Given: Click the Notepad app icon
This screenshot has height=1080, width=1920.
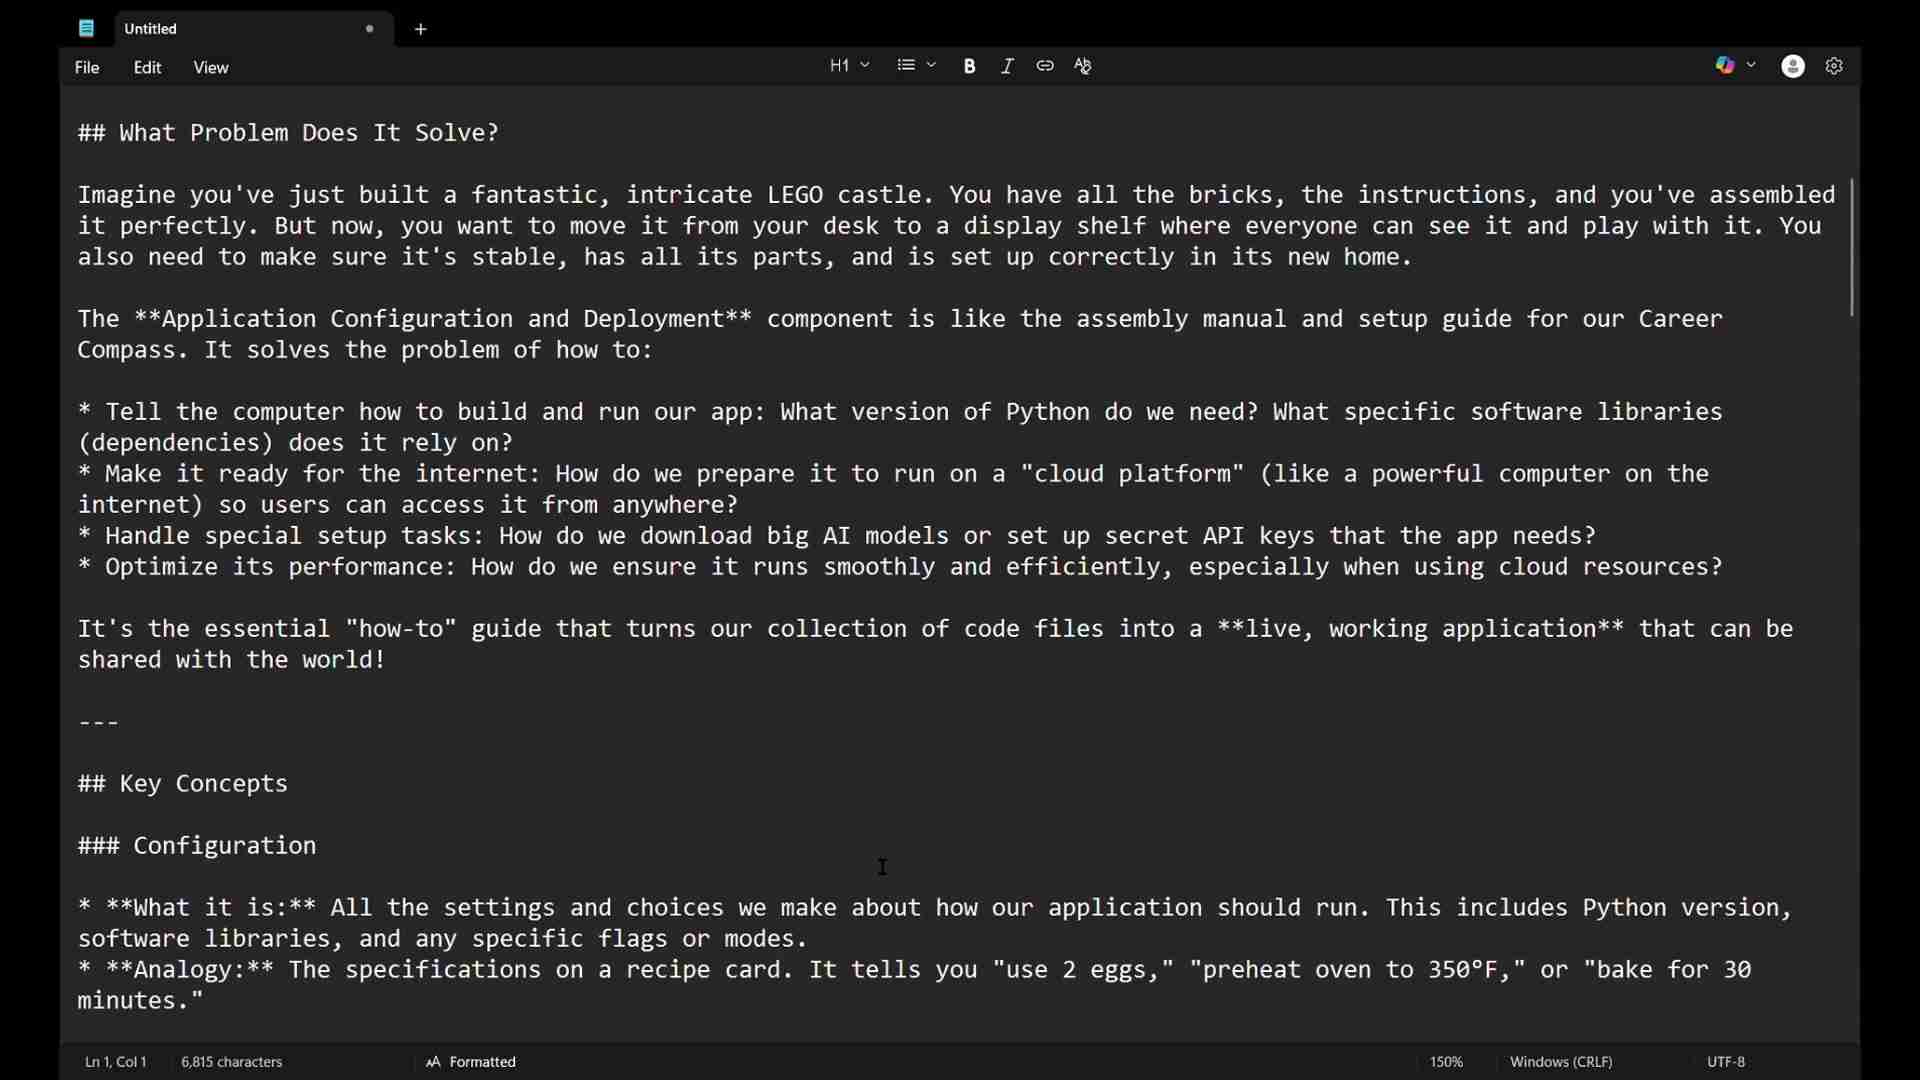Looking at the screenshot, I should click(87, 29).
